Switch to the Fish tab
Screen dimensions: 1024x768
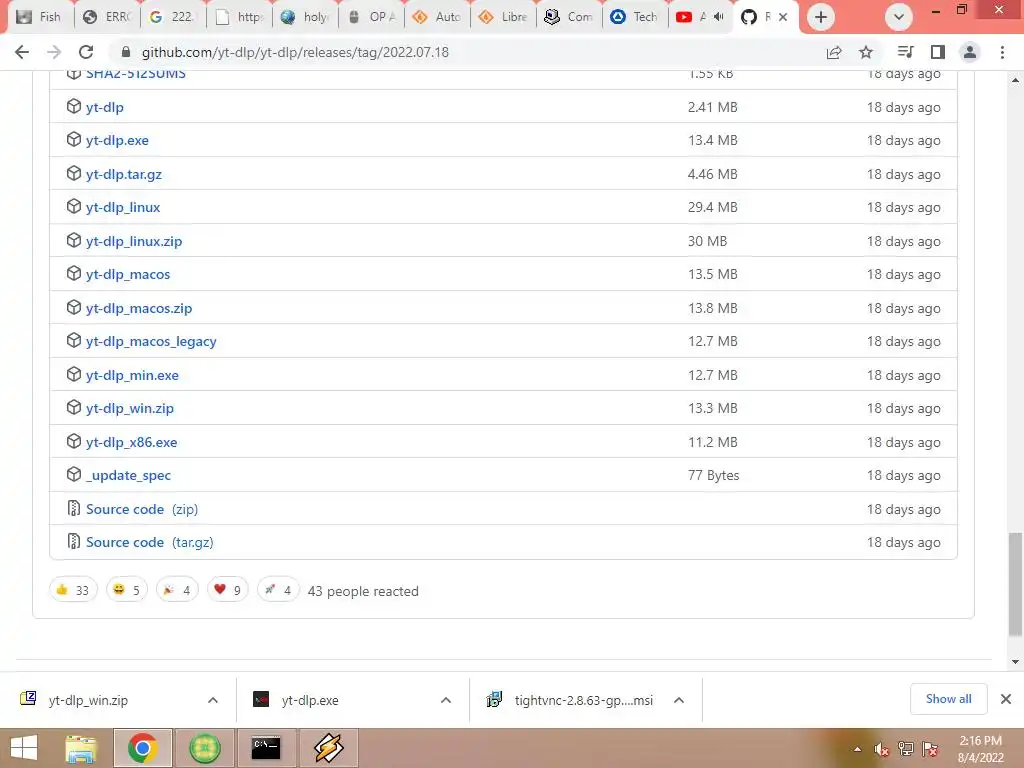39,17
